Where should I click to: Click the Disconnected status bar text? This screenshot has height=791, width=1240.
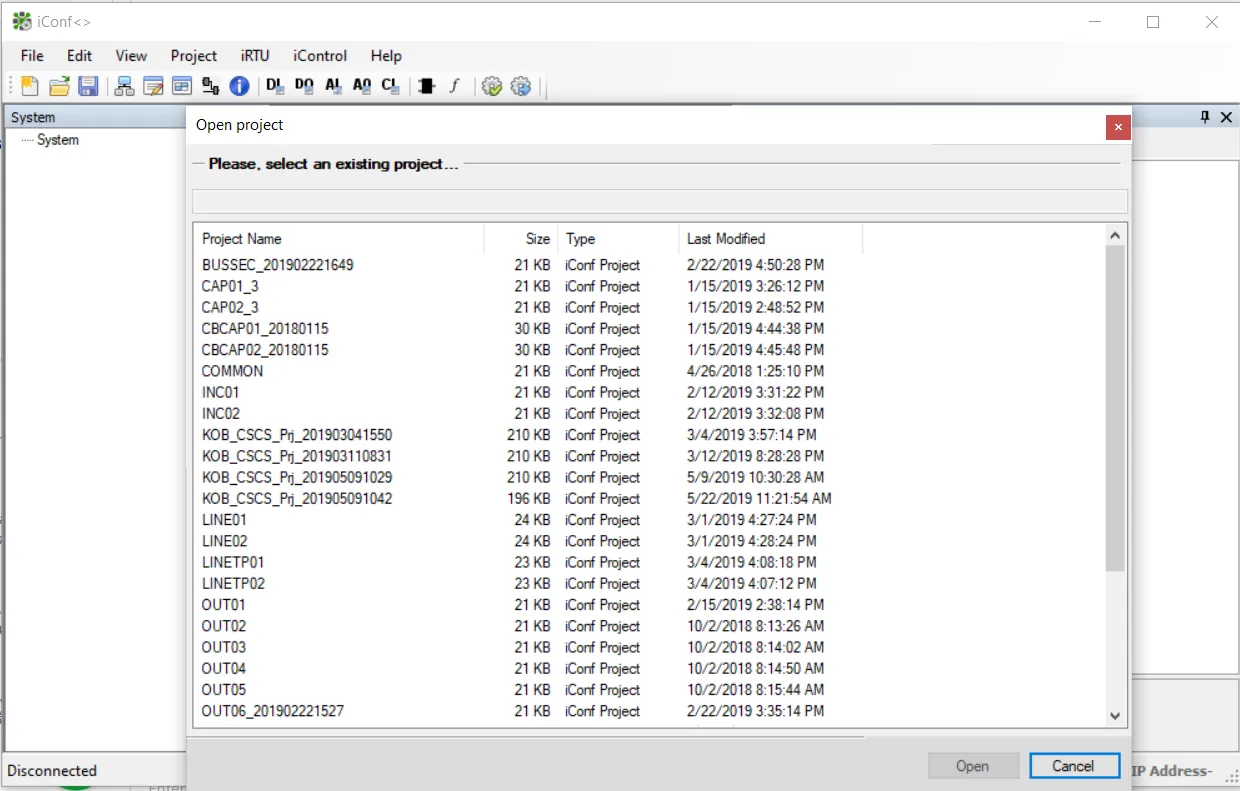[x=52, y=770]
